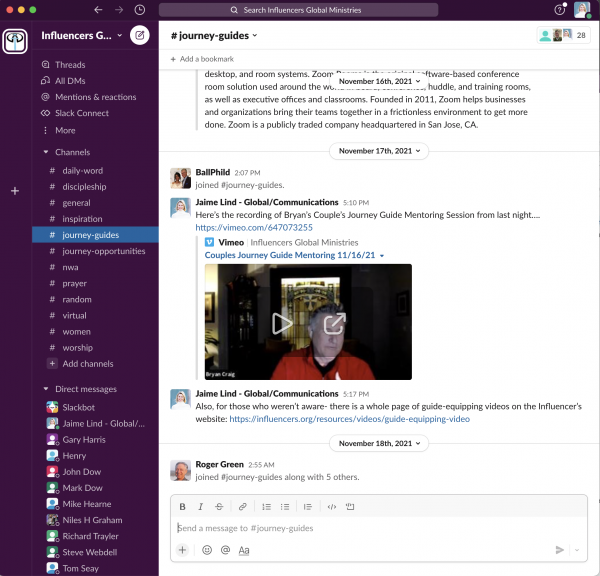Image resolution: width=600 pixels, height=576 pixels.
Task: Switch to the #inspiration channel
Action: (x=95, y=219)
